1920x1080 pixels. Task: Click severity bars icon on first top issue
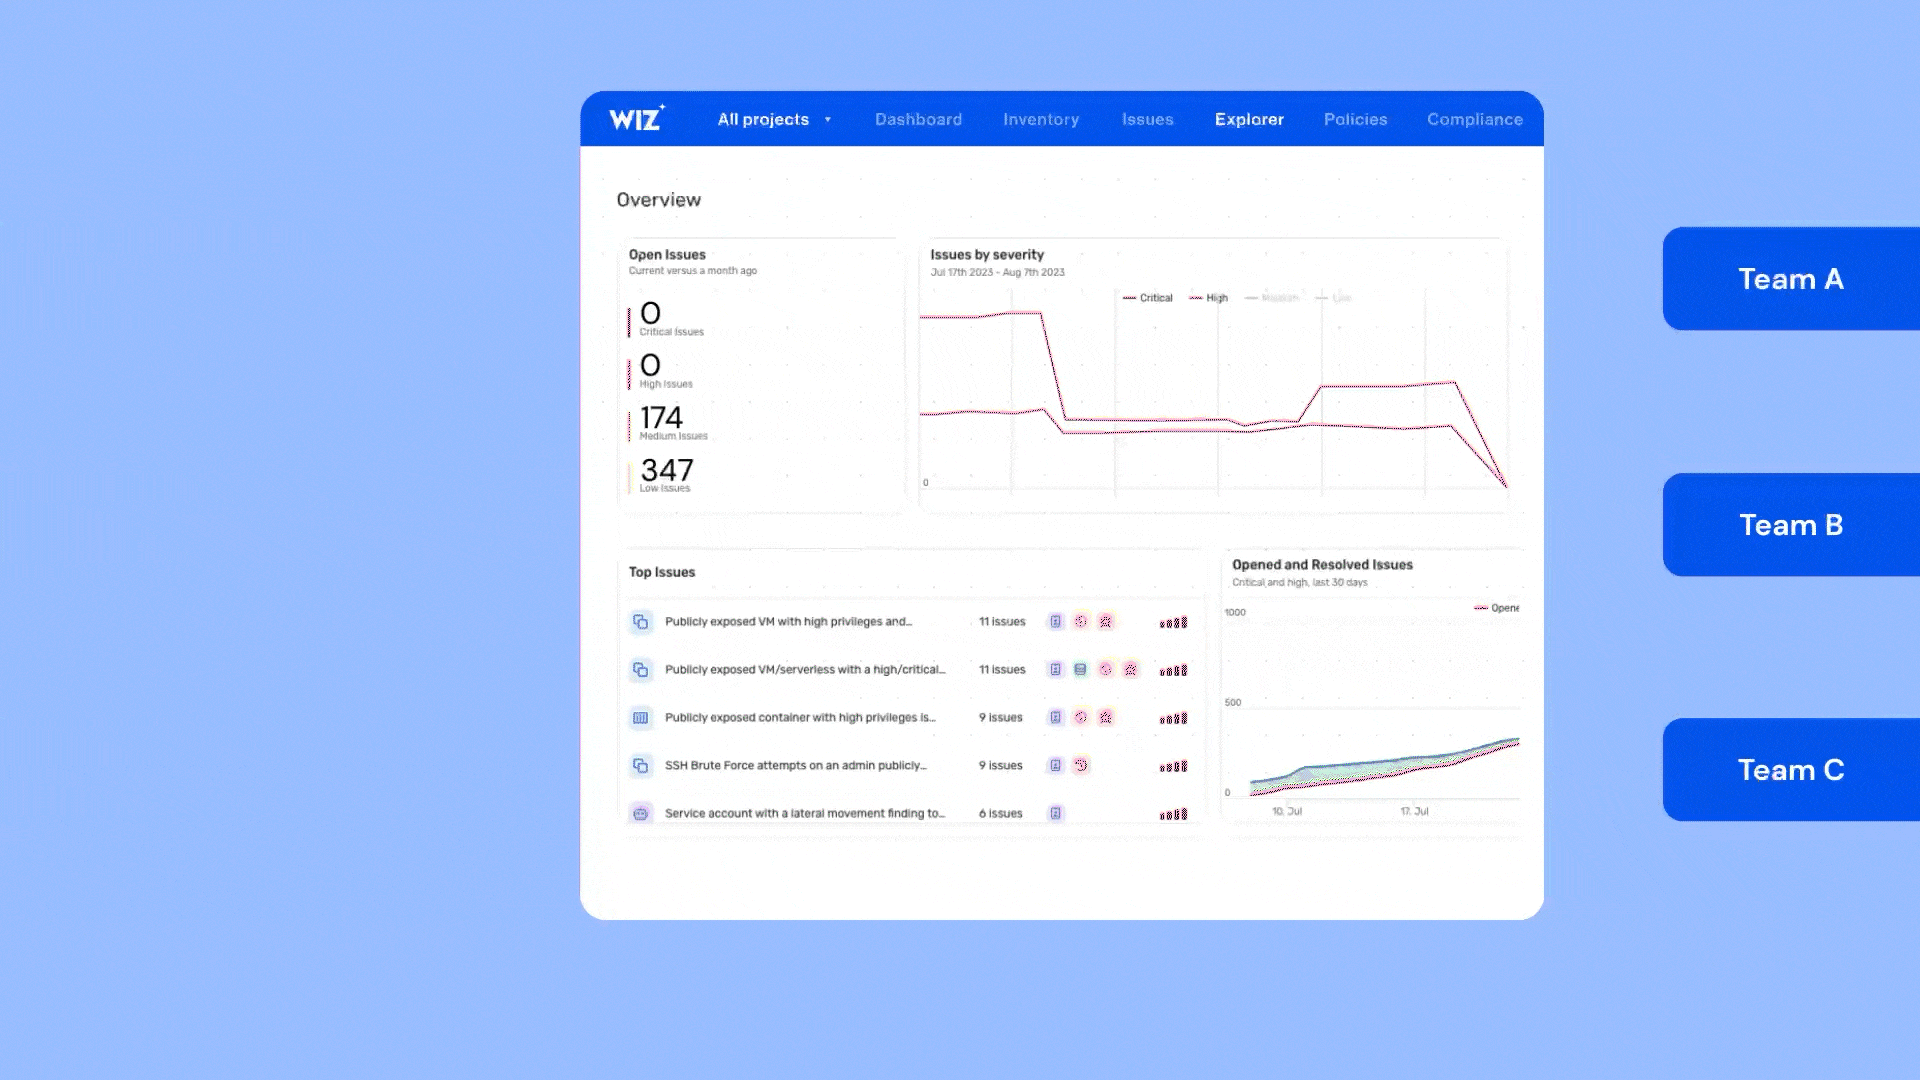pos(1173,623)
